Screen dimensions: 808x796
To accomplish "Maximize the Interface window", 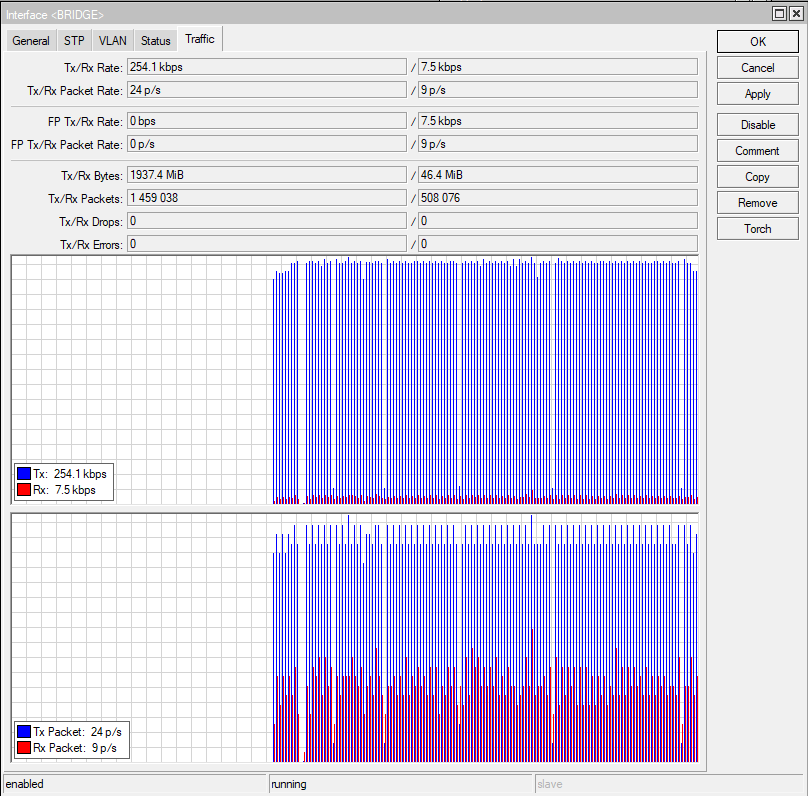I will [780, 13].
